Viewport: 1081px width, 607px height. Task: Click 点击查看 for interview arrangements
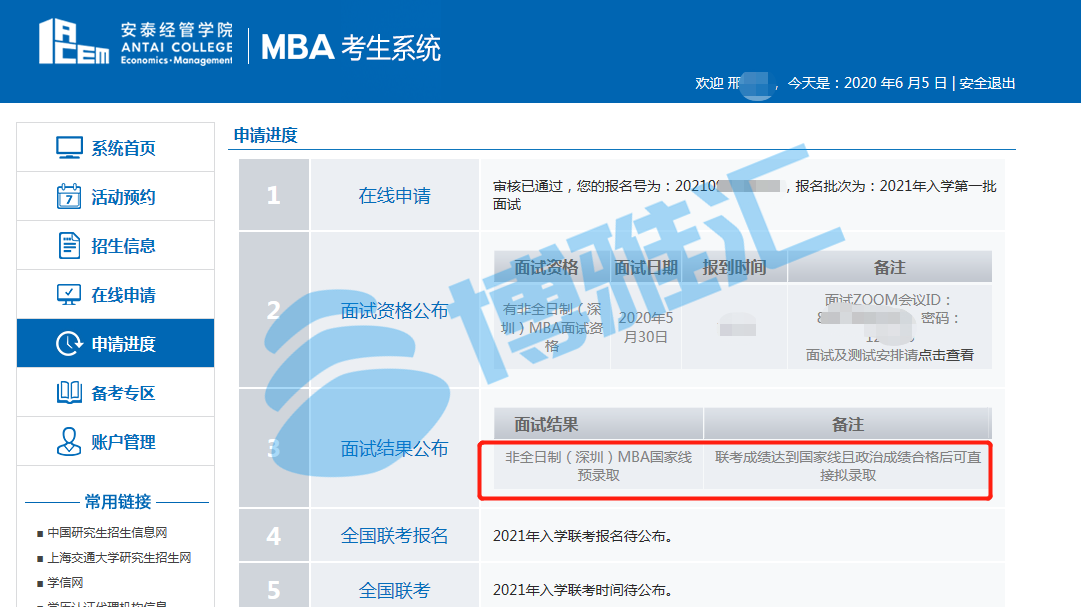[x=945, y=355]
